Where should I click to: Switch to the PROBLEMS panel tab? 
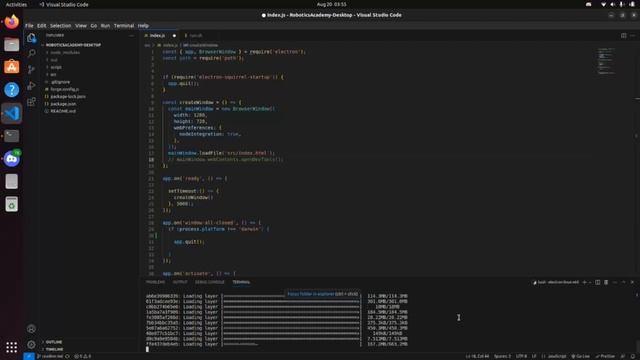click(x=156, y=282)
